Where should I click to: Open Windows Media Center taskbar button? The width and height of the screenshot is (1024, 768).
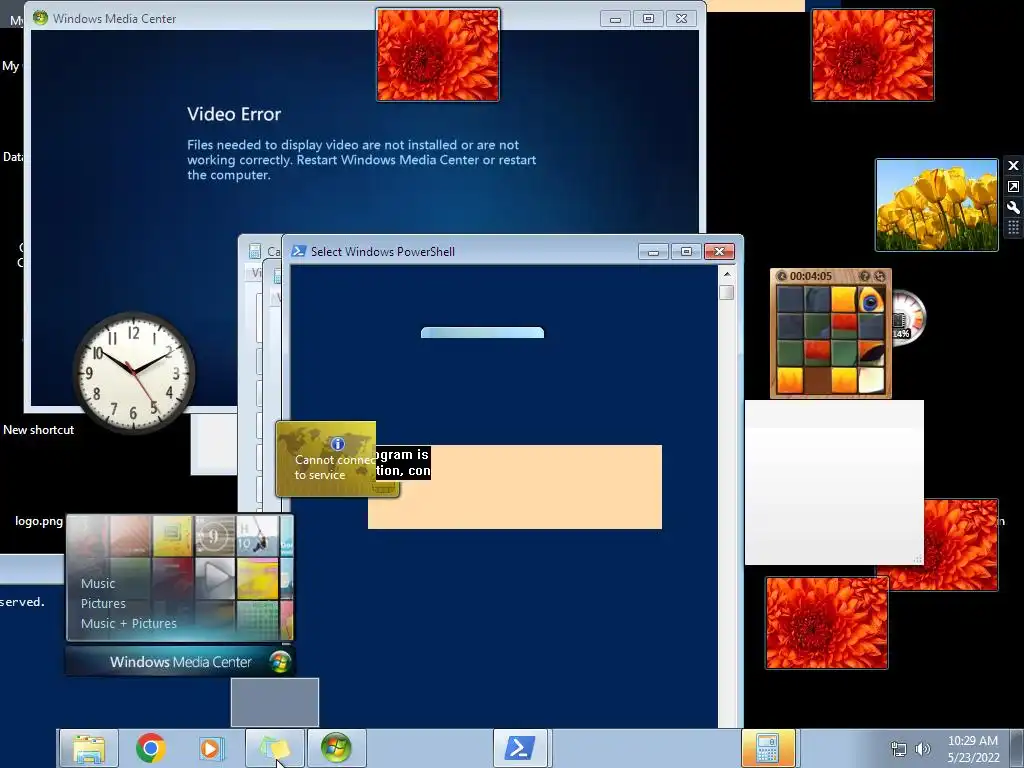coord(336,748)
